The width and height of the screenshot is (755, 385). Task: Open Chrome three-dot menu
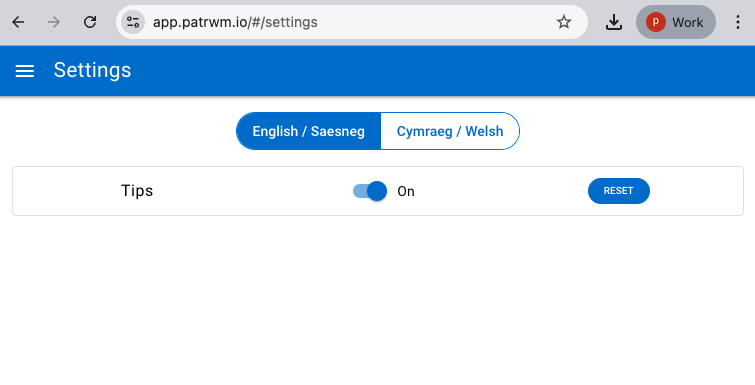pyautogui.click(x=738, y=22)
